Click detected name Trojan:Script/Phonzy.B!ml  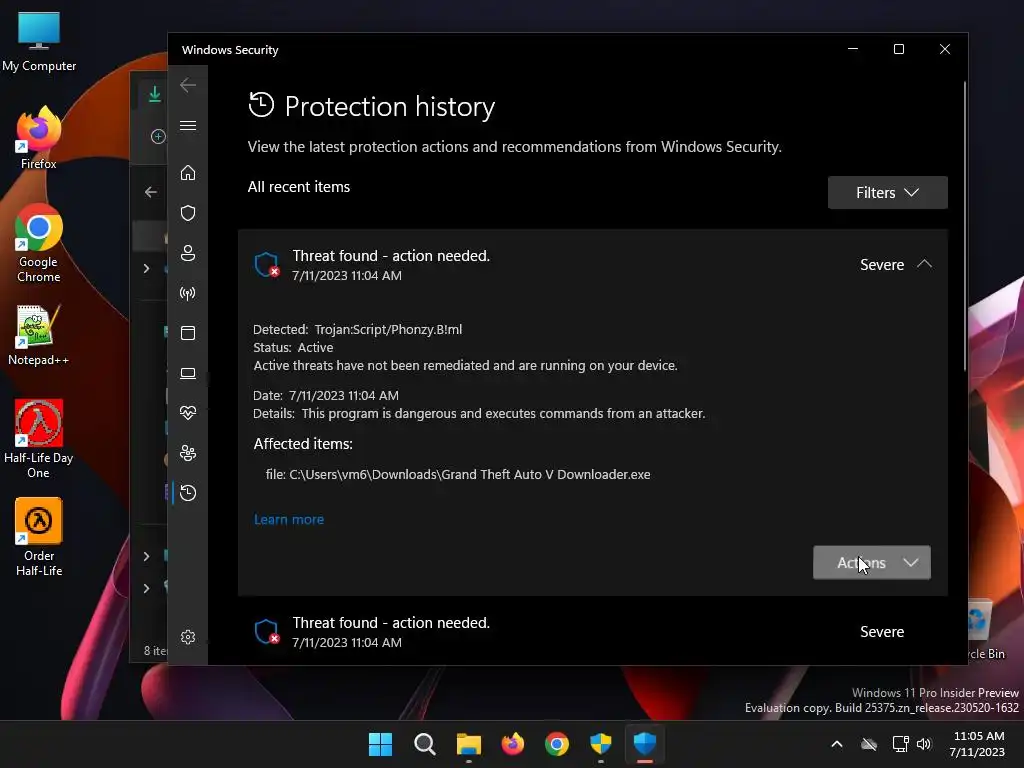tap(388, 329)
